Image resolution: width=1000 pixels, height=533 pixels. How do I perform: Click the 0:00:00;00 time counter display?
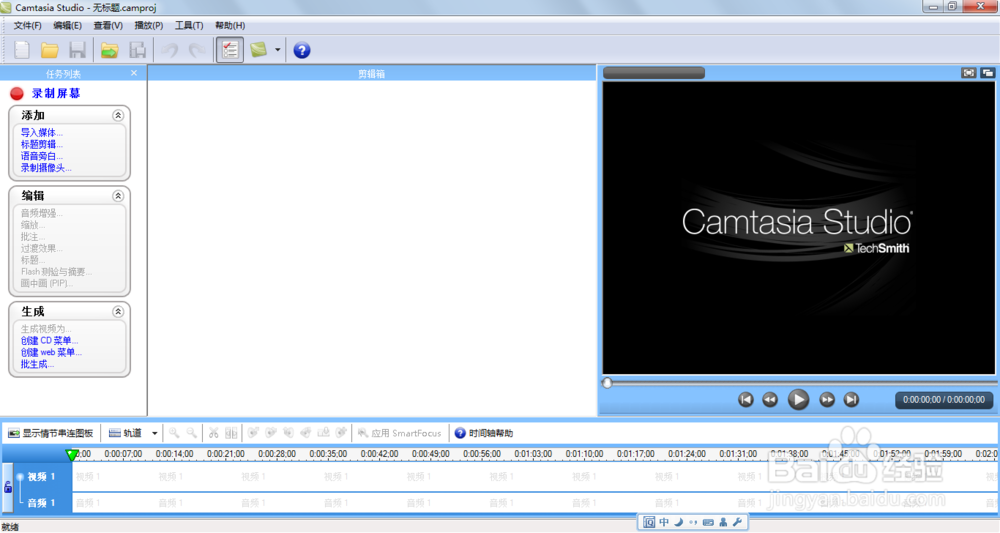944,400
